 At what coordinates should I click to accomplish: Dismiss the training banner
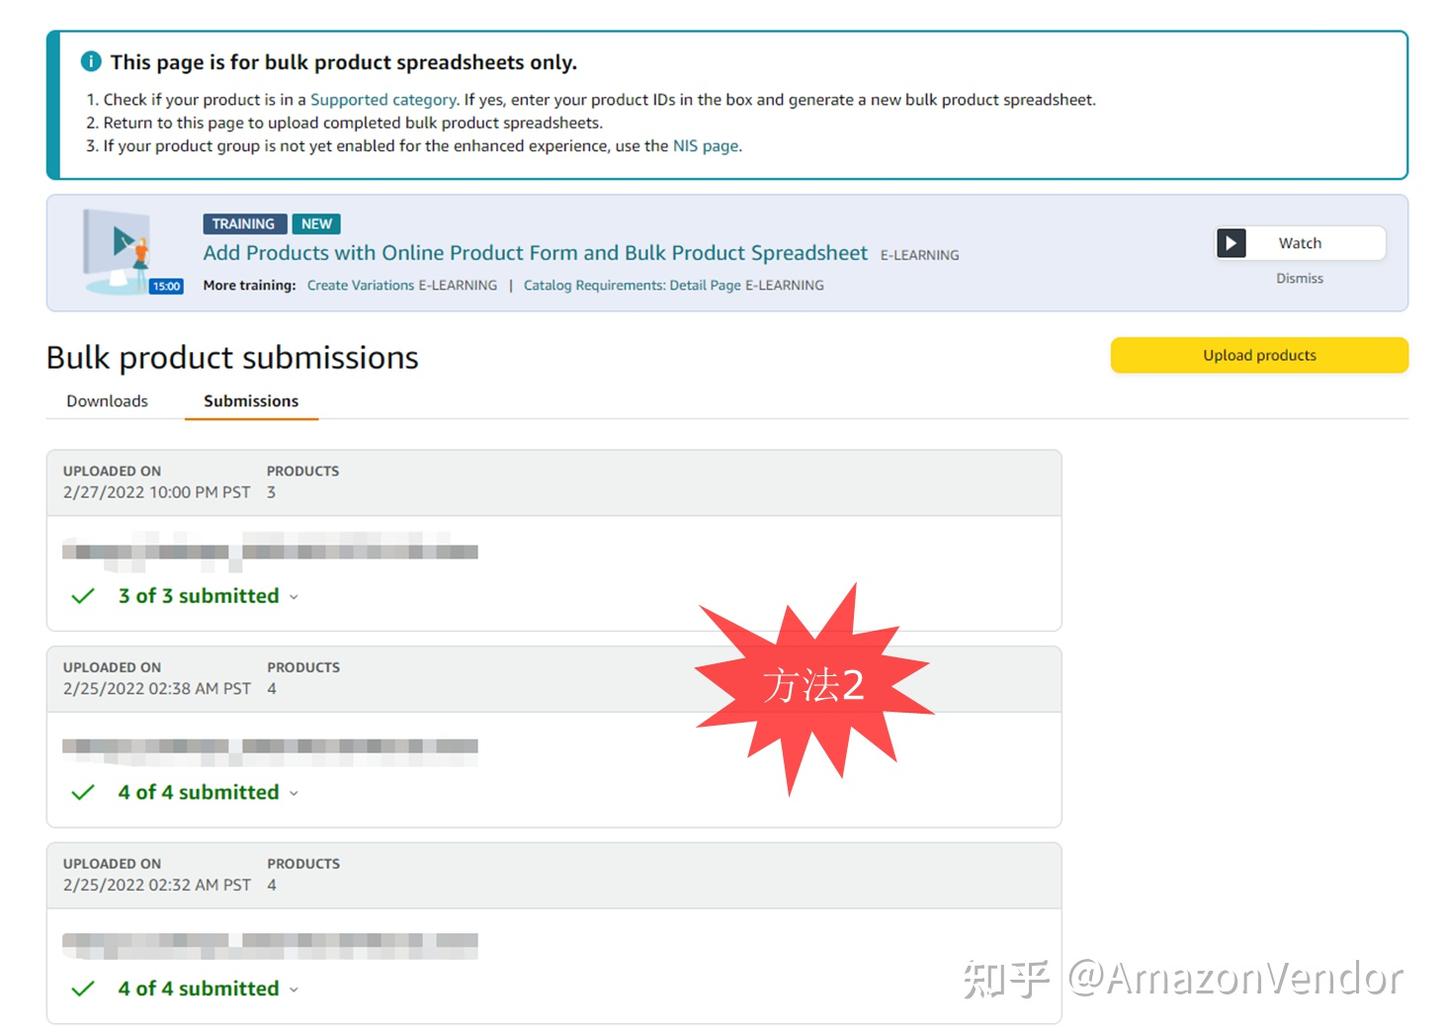coord(1299,278)
